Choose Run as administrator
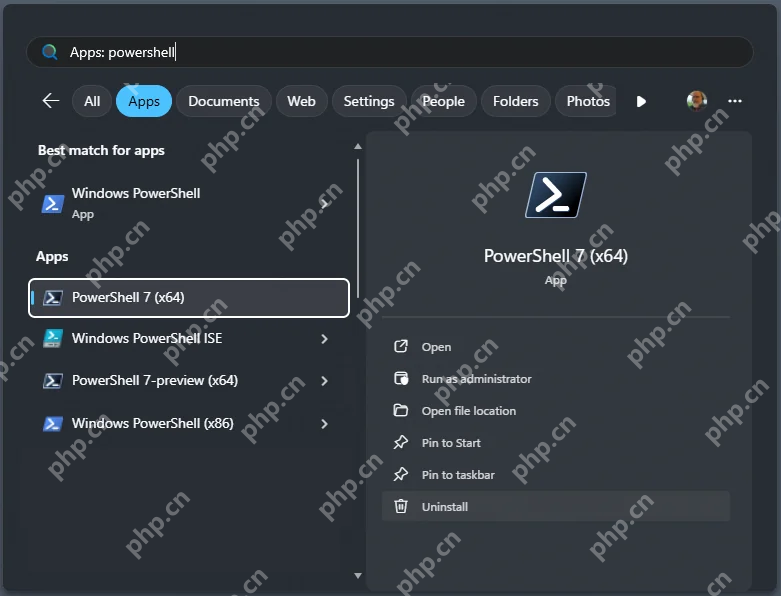The height and width of the screenshot is (596, 781). pos(556,379)
